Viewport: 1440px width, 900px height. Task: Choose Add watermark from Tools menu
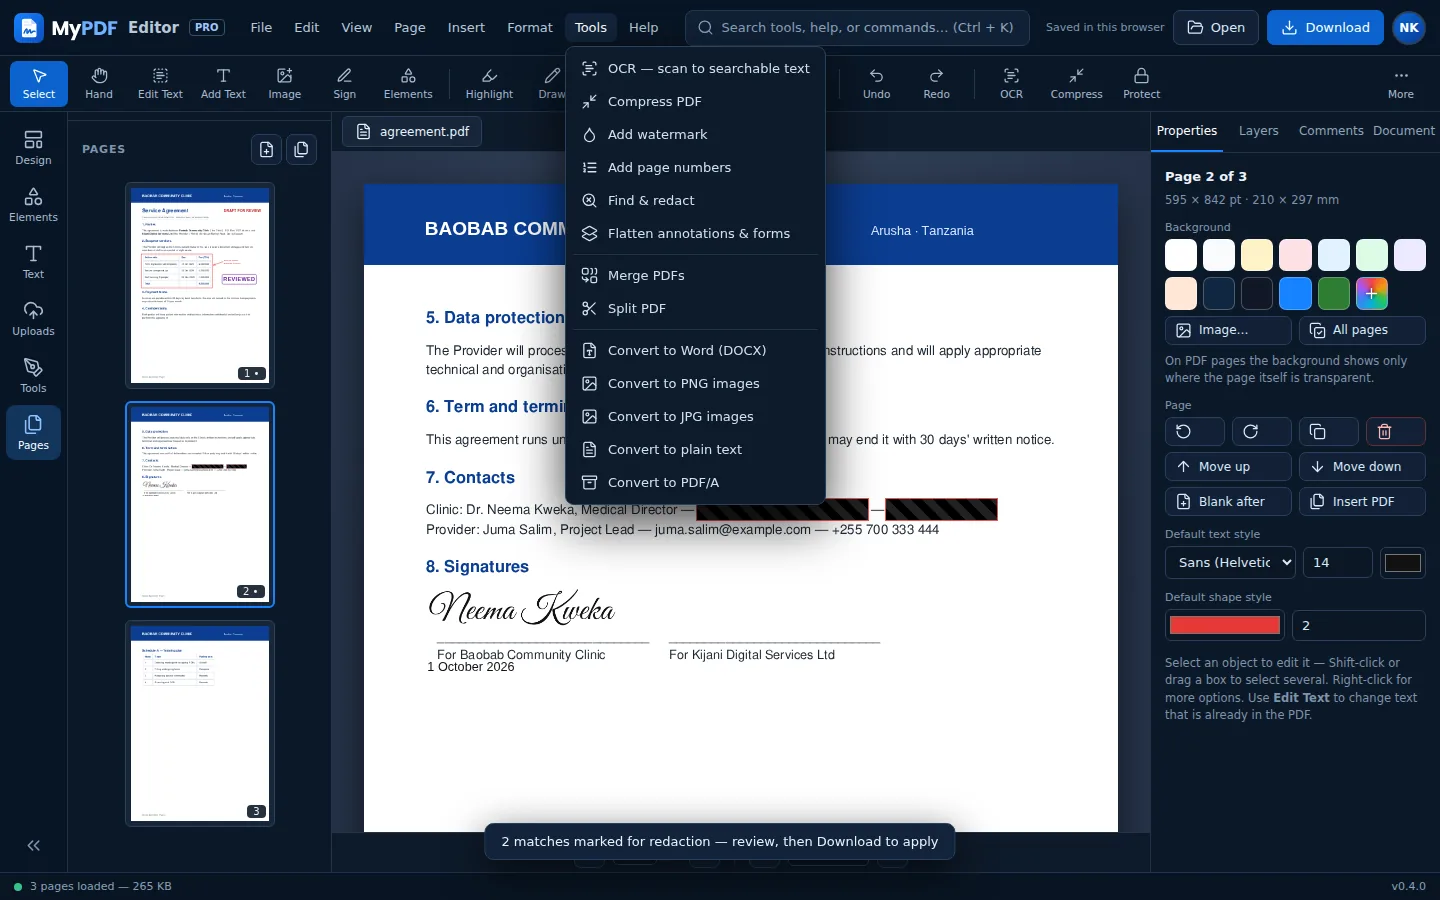point(695,134)
